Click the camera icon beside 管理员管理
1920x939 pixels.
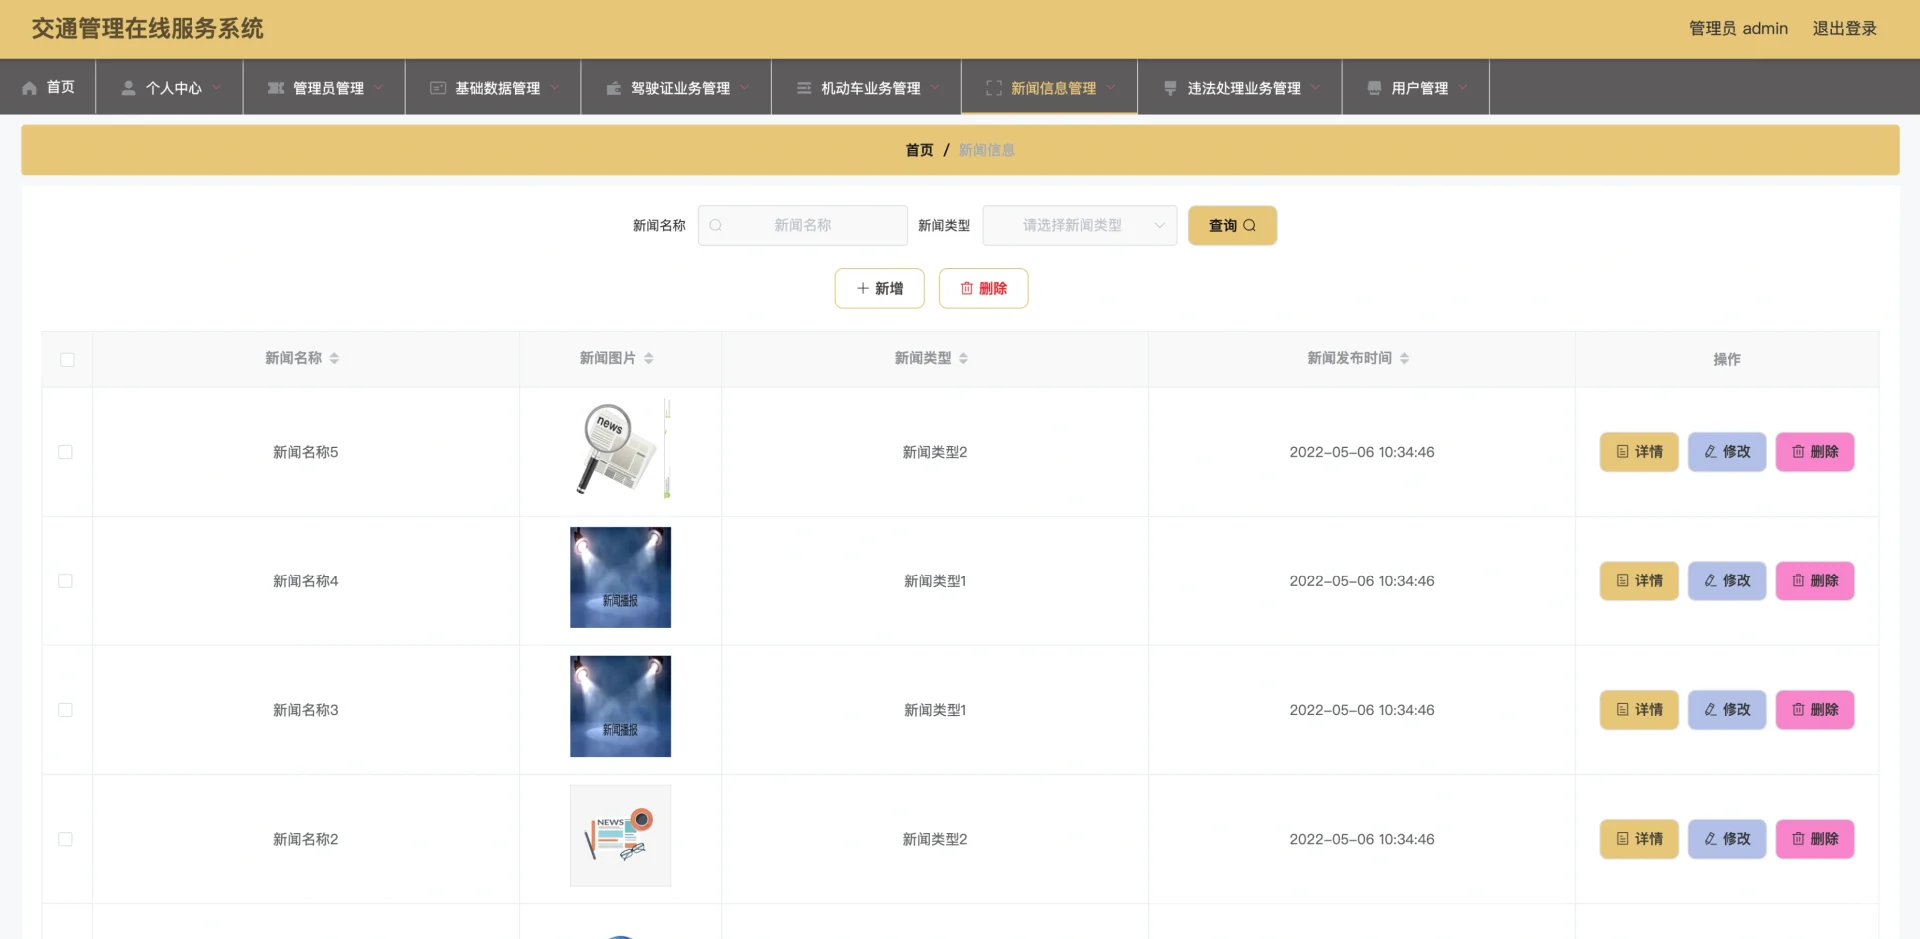(276, 88)
